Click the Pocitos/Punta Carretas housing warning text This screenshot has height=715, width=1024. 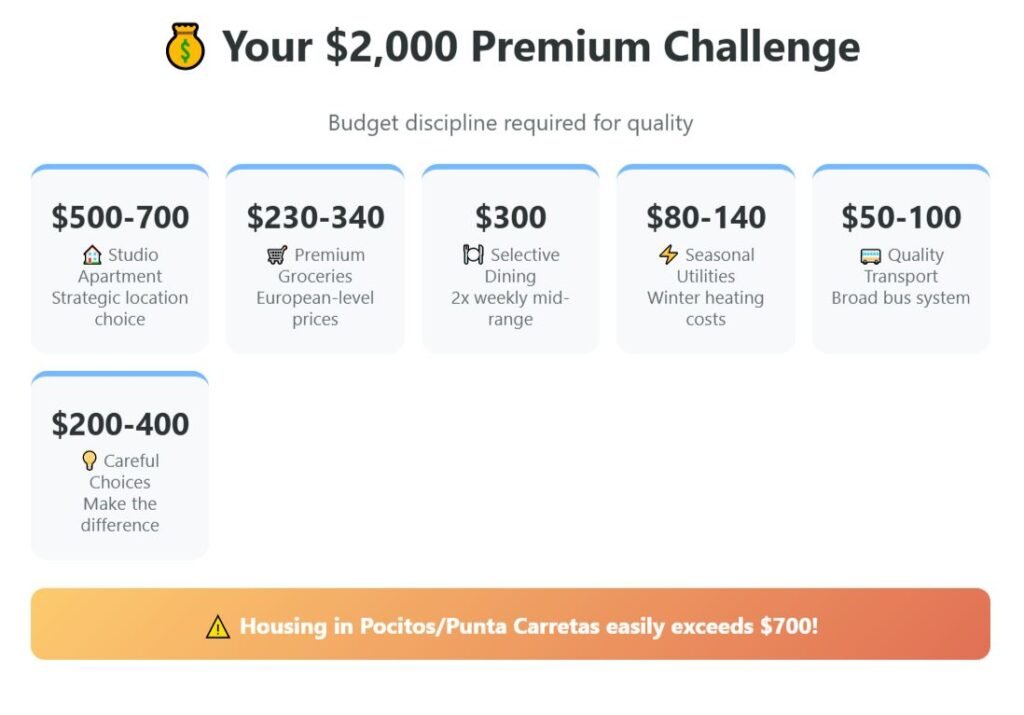(x=528, y=627)
